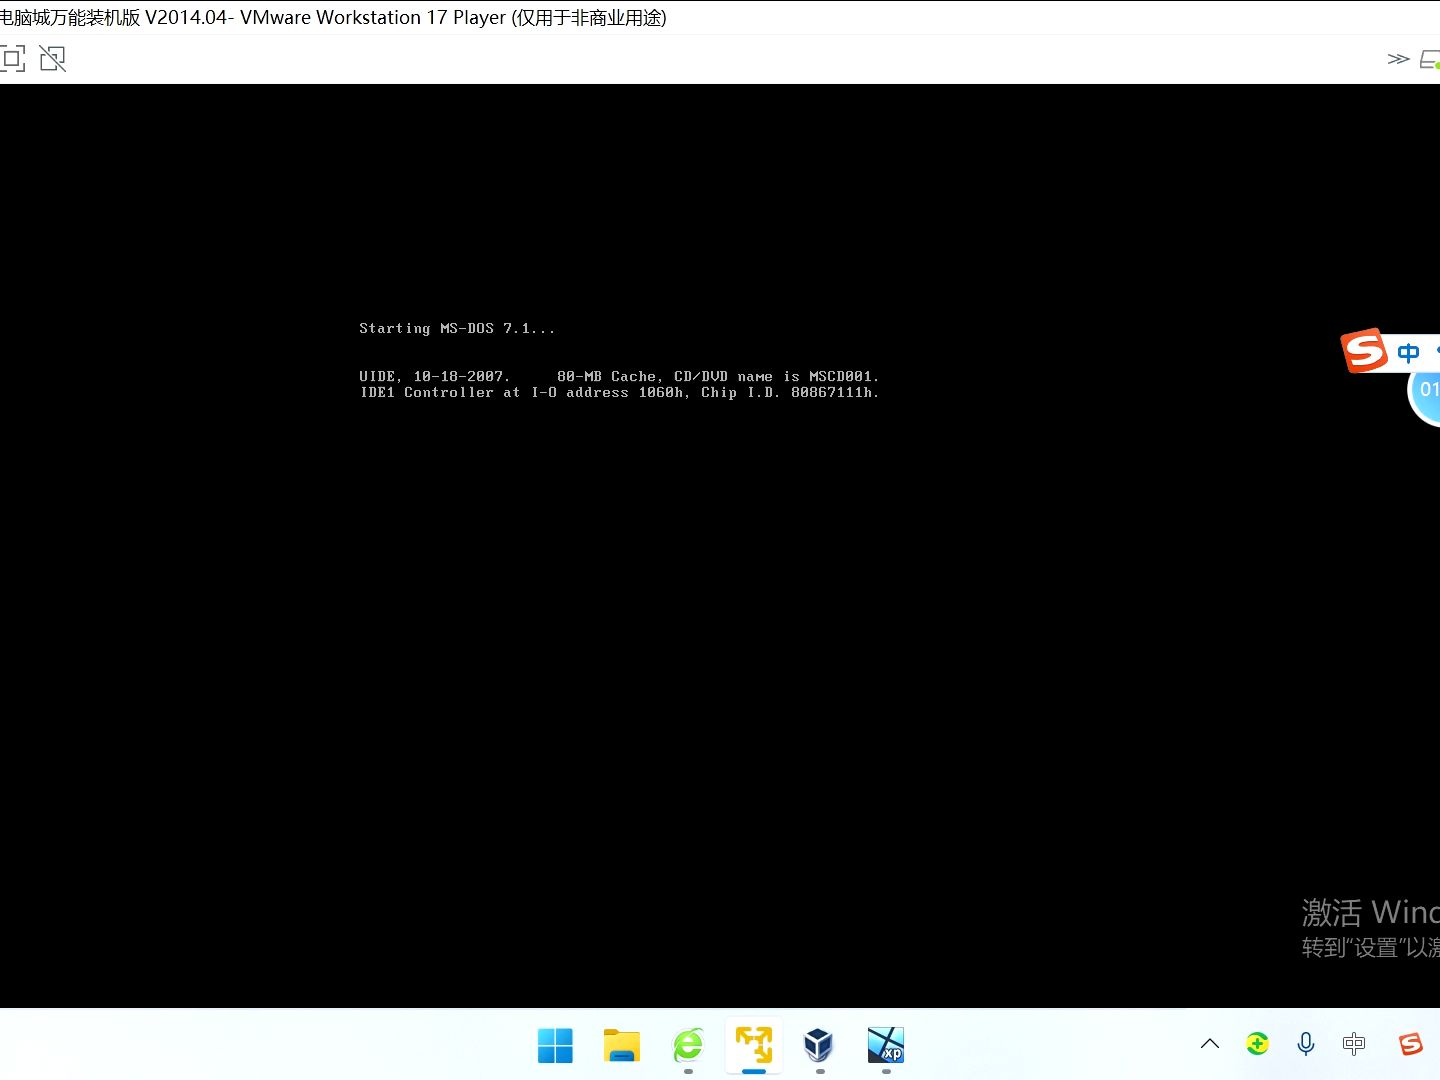Image resolution: width=1440 pixels, height=1080 pixels.
Task: Enter VMware full screen mode icon
Action: pos(12,59)
